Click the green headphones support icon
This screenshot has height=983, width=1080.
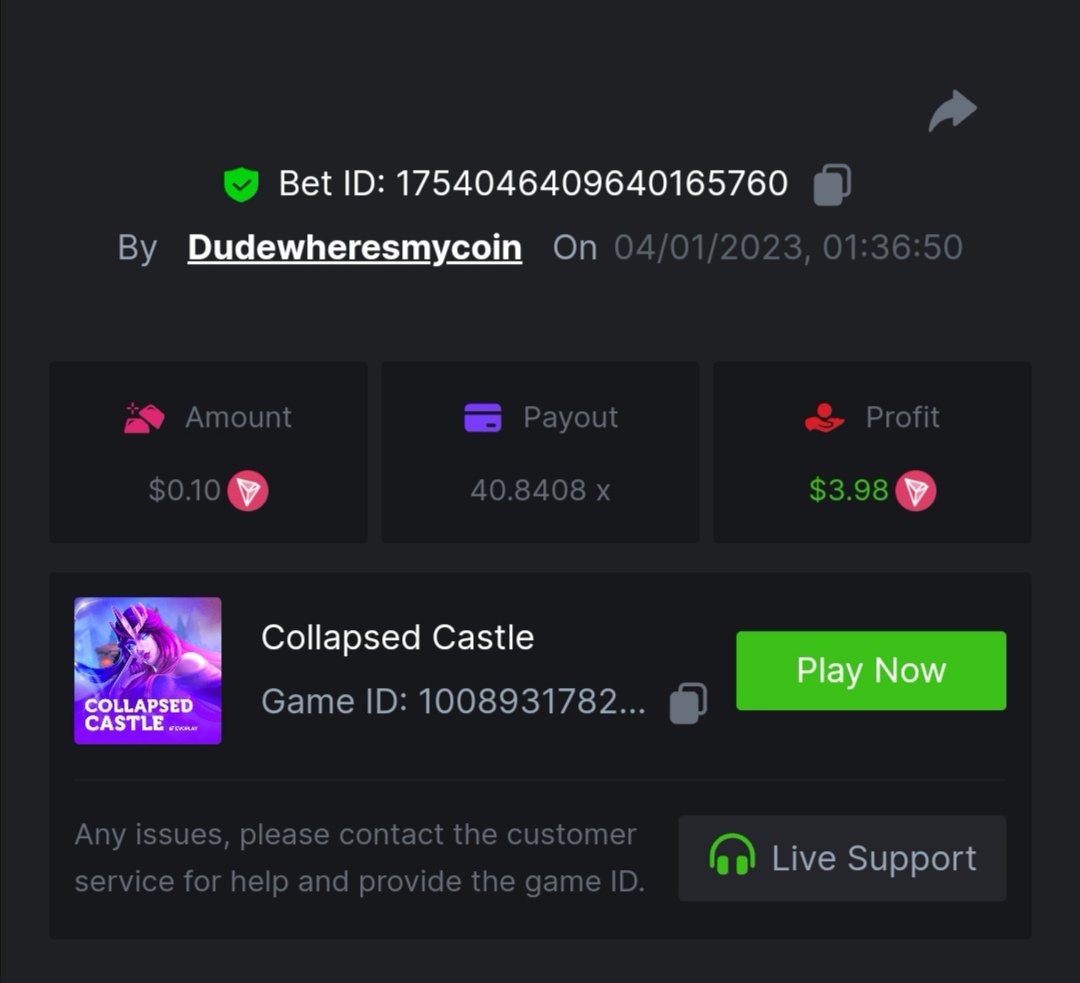click(x=732, y=858)
